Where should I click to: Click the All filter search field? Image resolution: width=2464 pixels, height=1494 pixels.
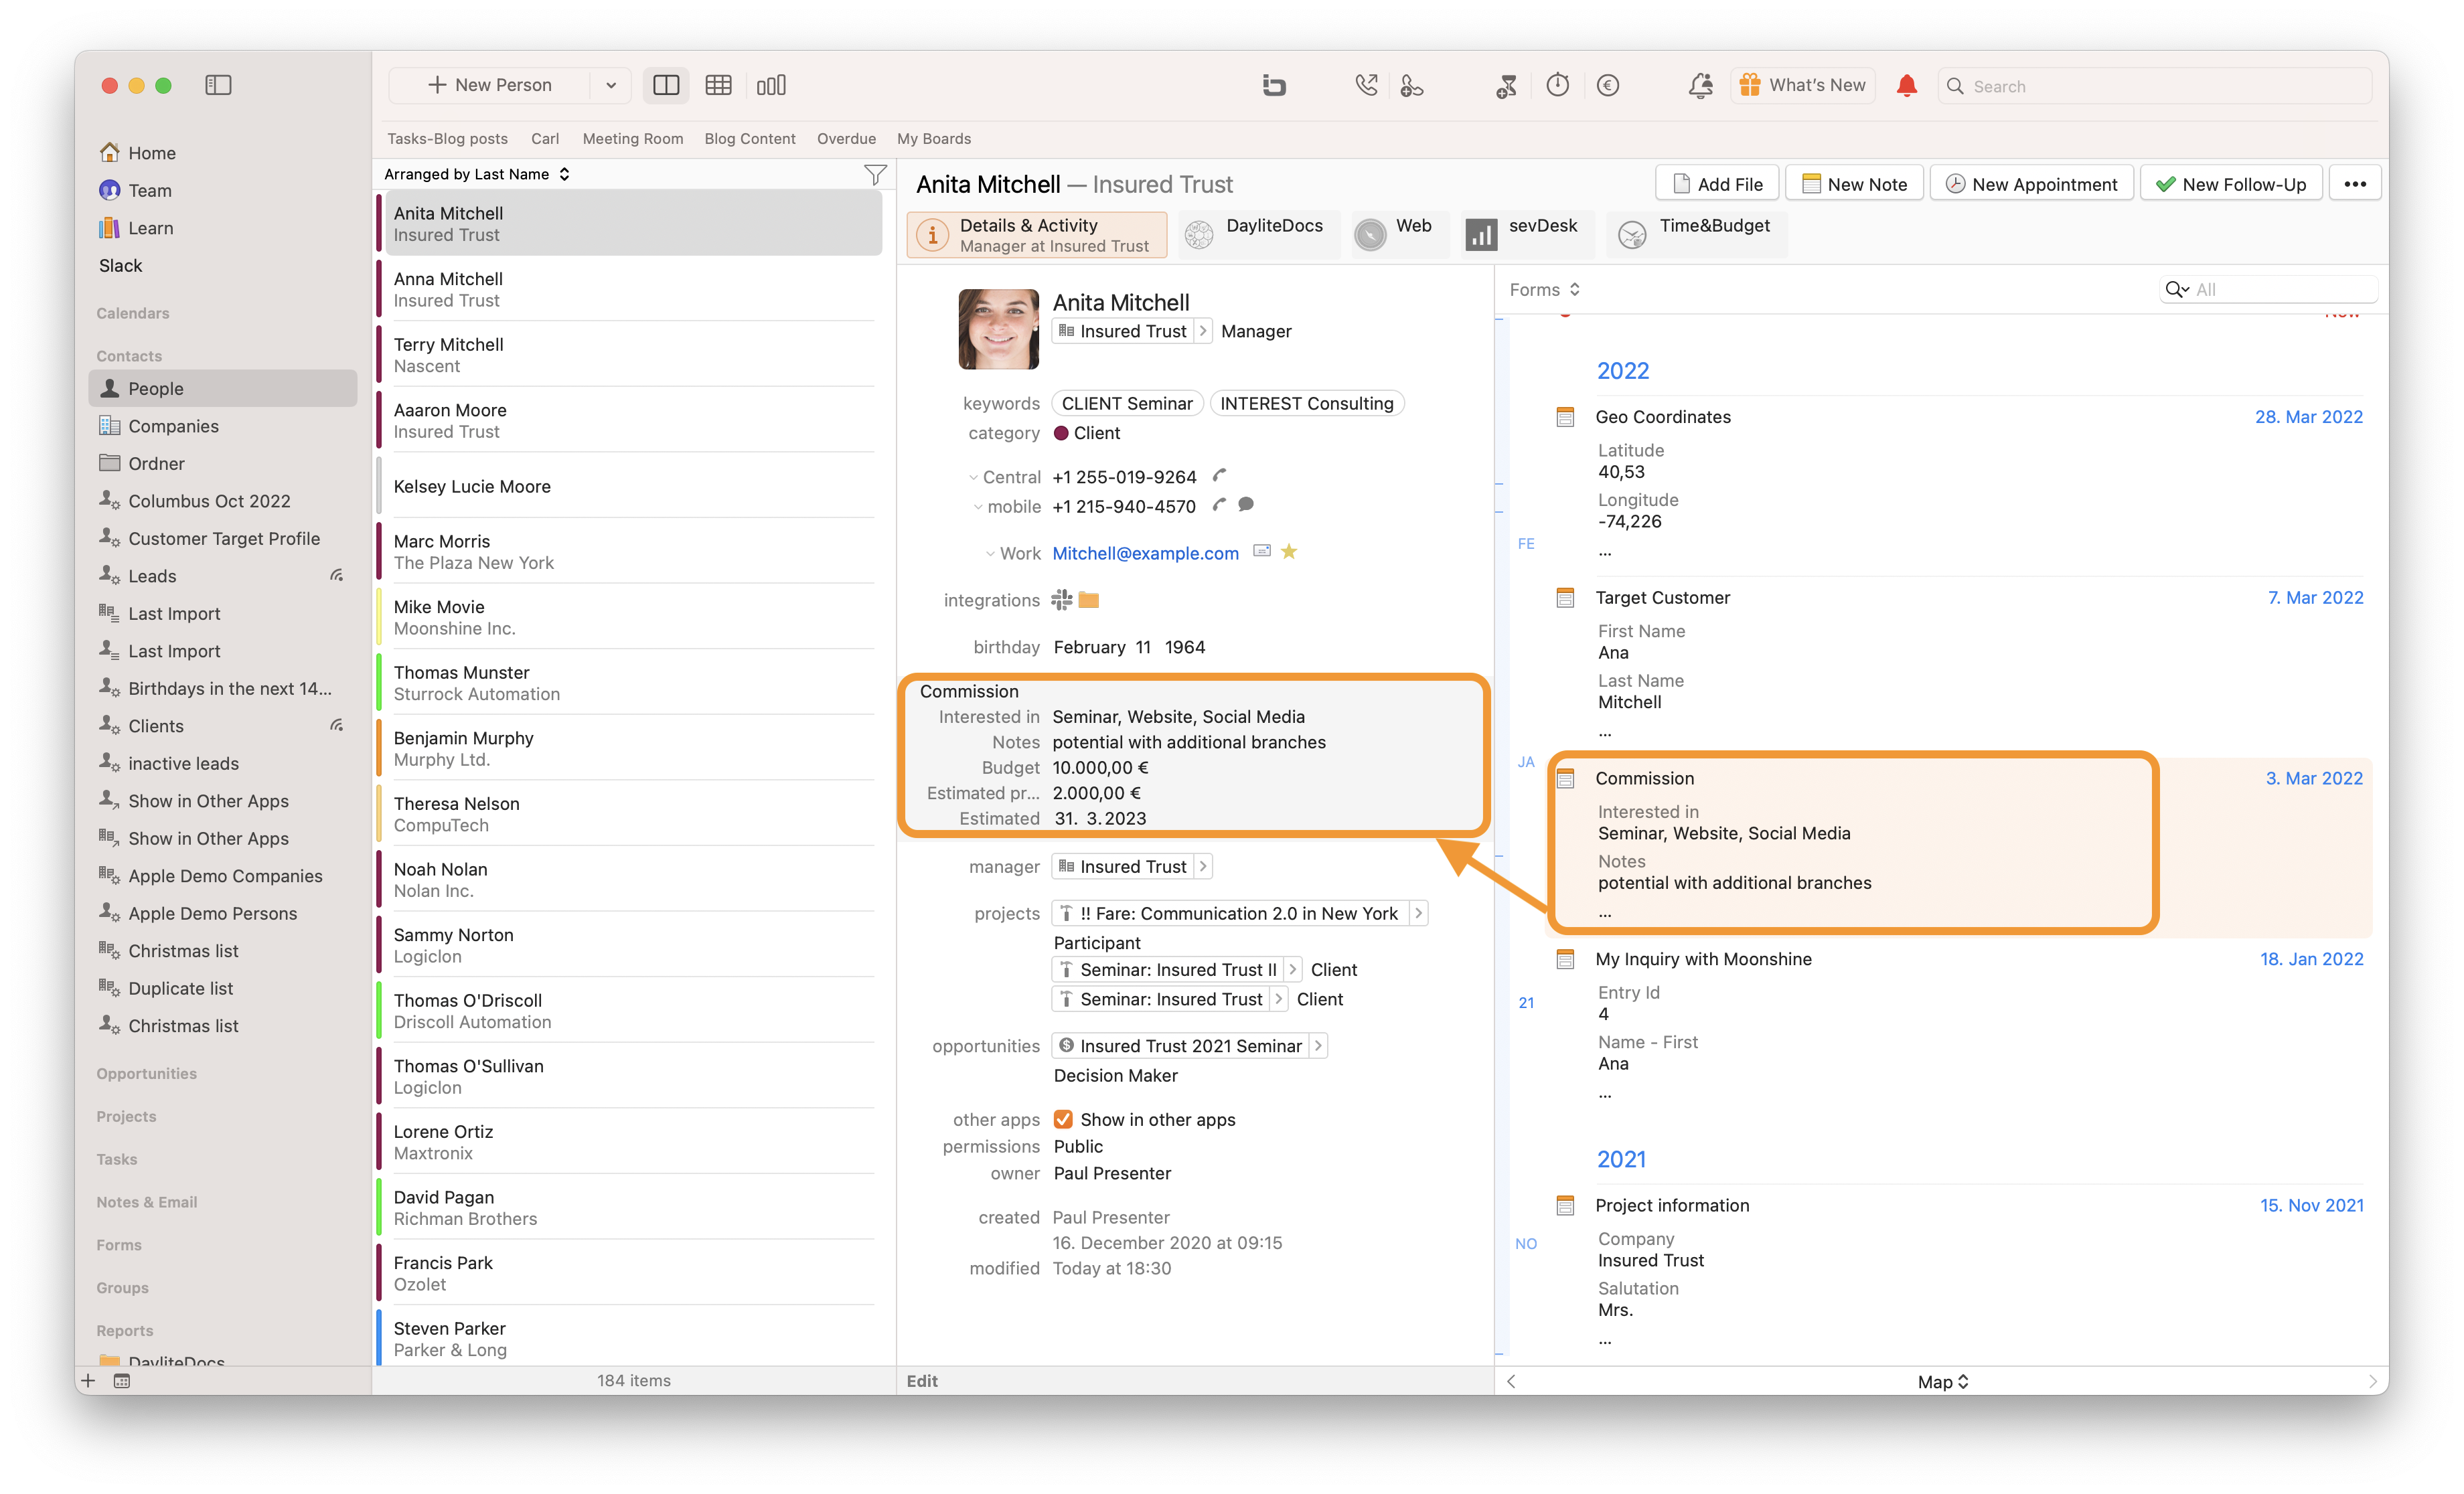coord(2268,289)
